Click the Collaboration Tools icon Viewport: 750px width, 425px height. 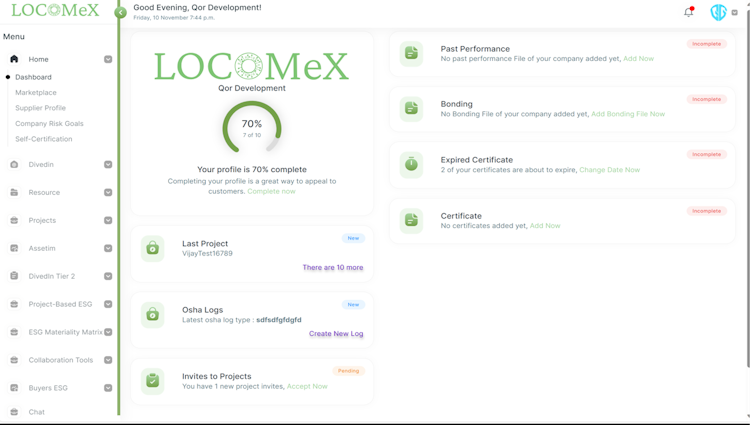tap(14, 360)
